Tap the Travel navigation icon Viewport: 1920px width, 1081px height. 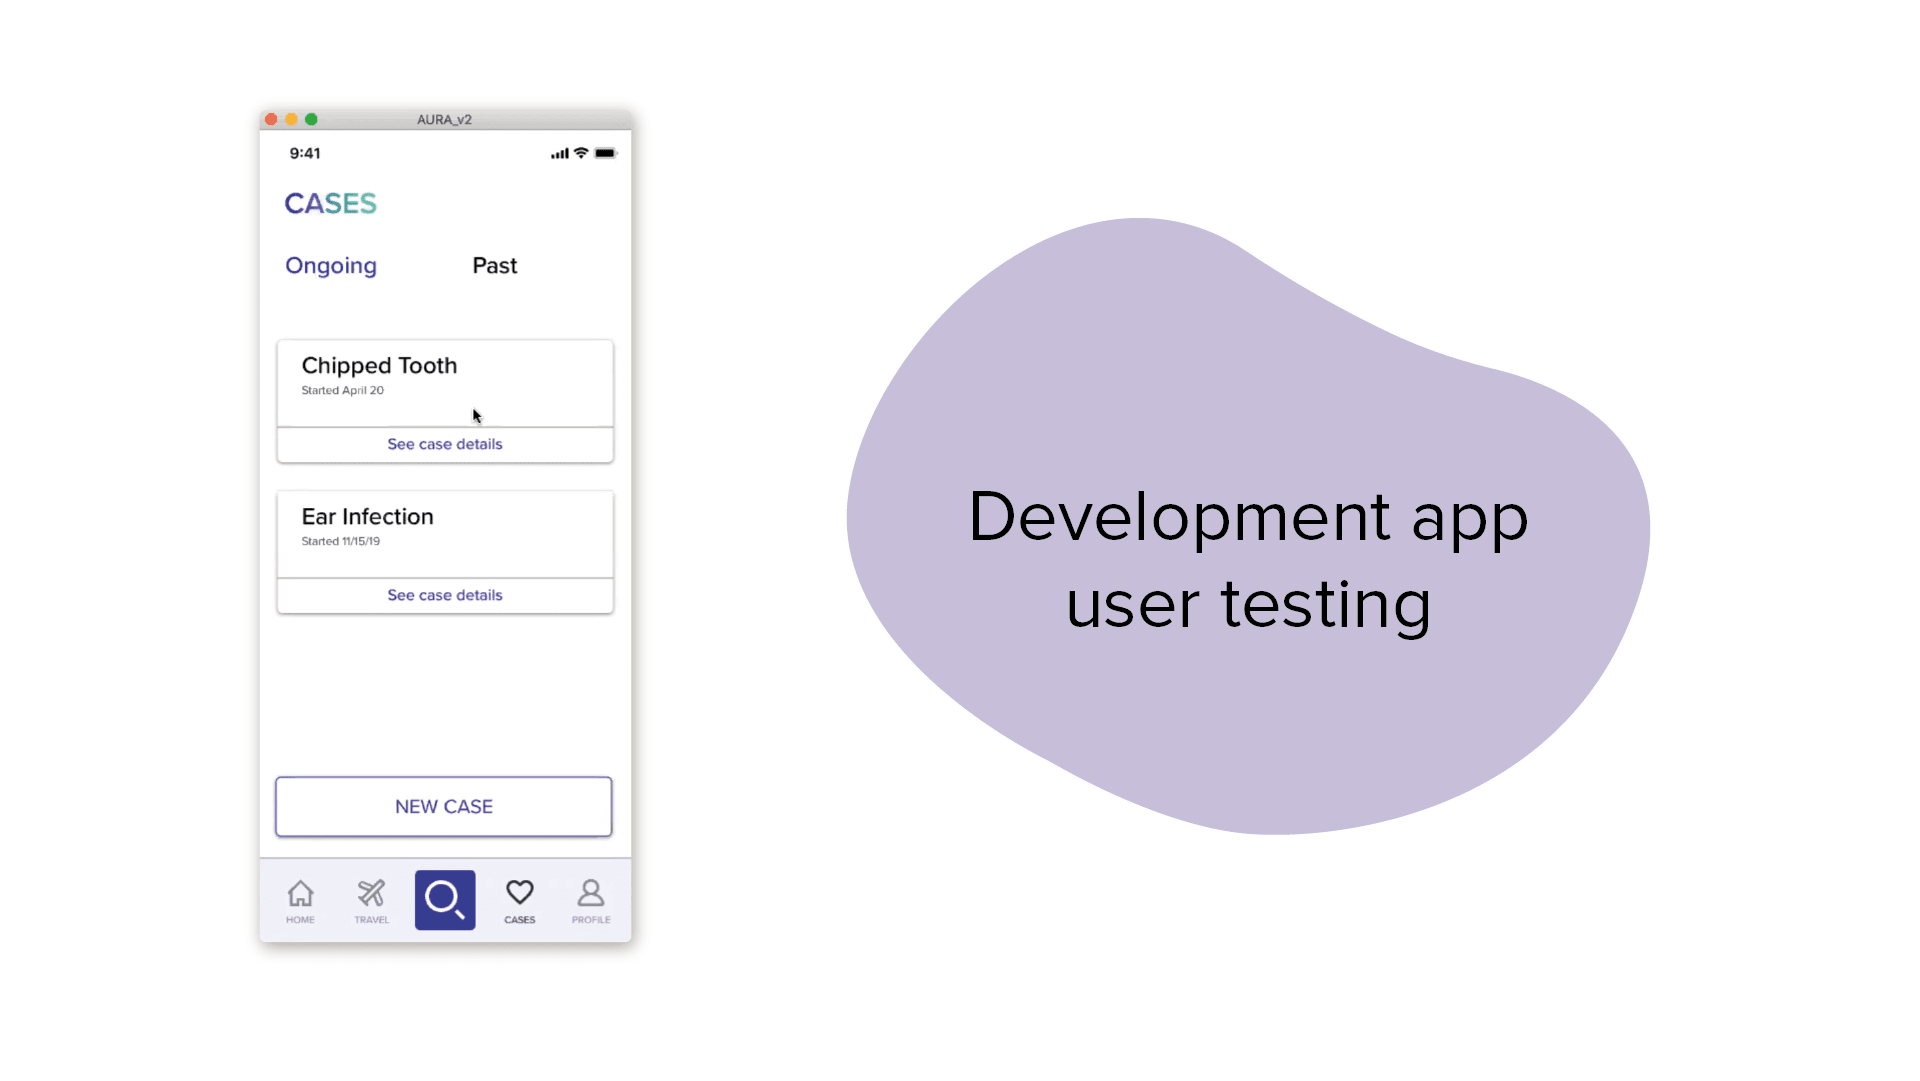[372, 898]
